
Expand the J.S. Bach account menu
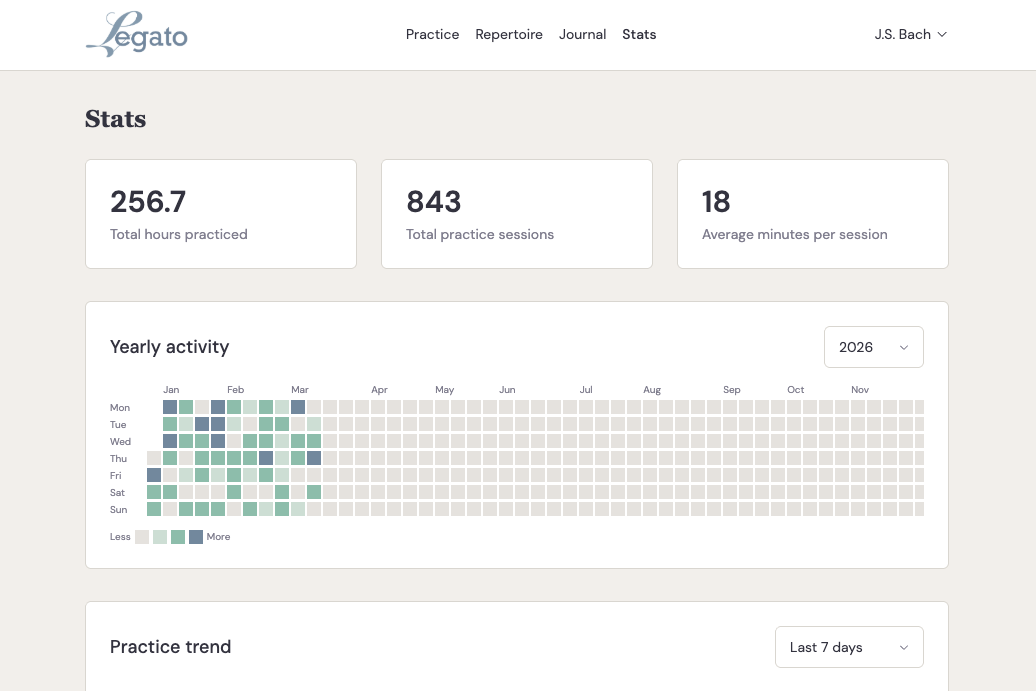[910, 34]
